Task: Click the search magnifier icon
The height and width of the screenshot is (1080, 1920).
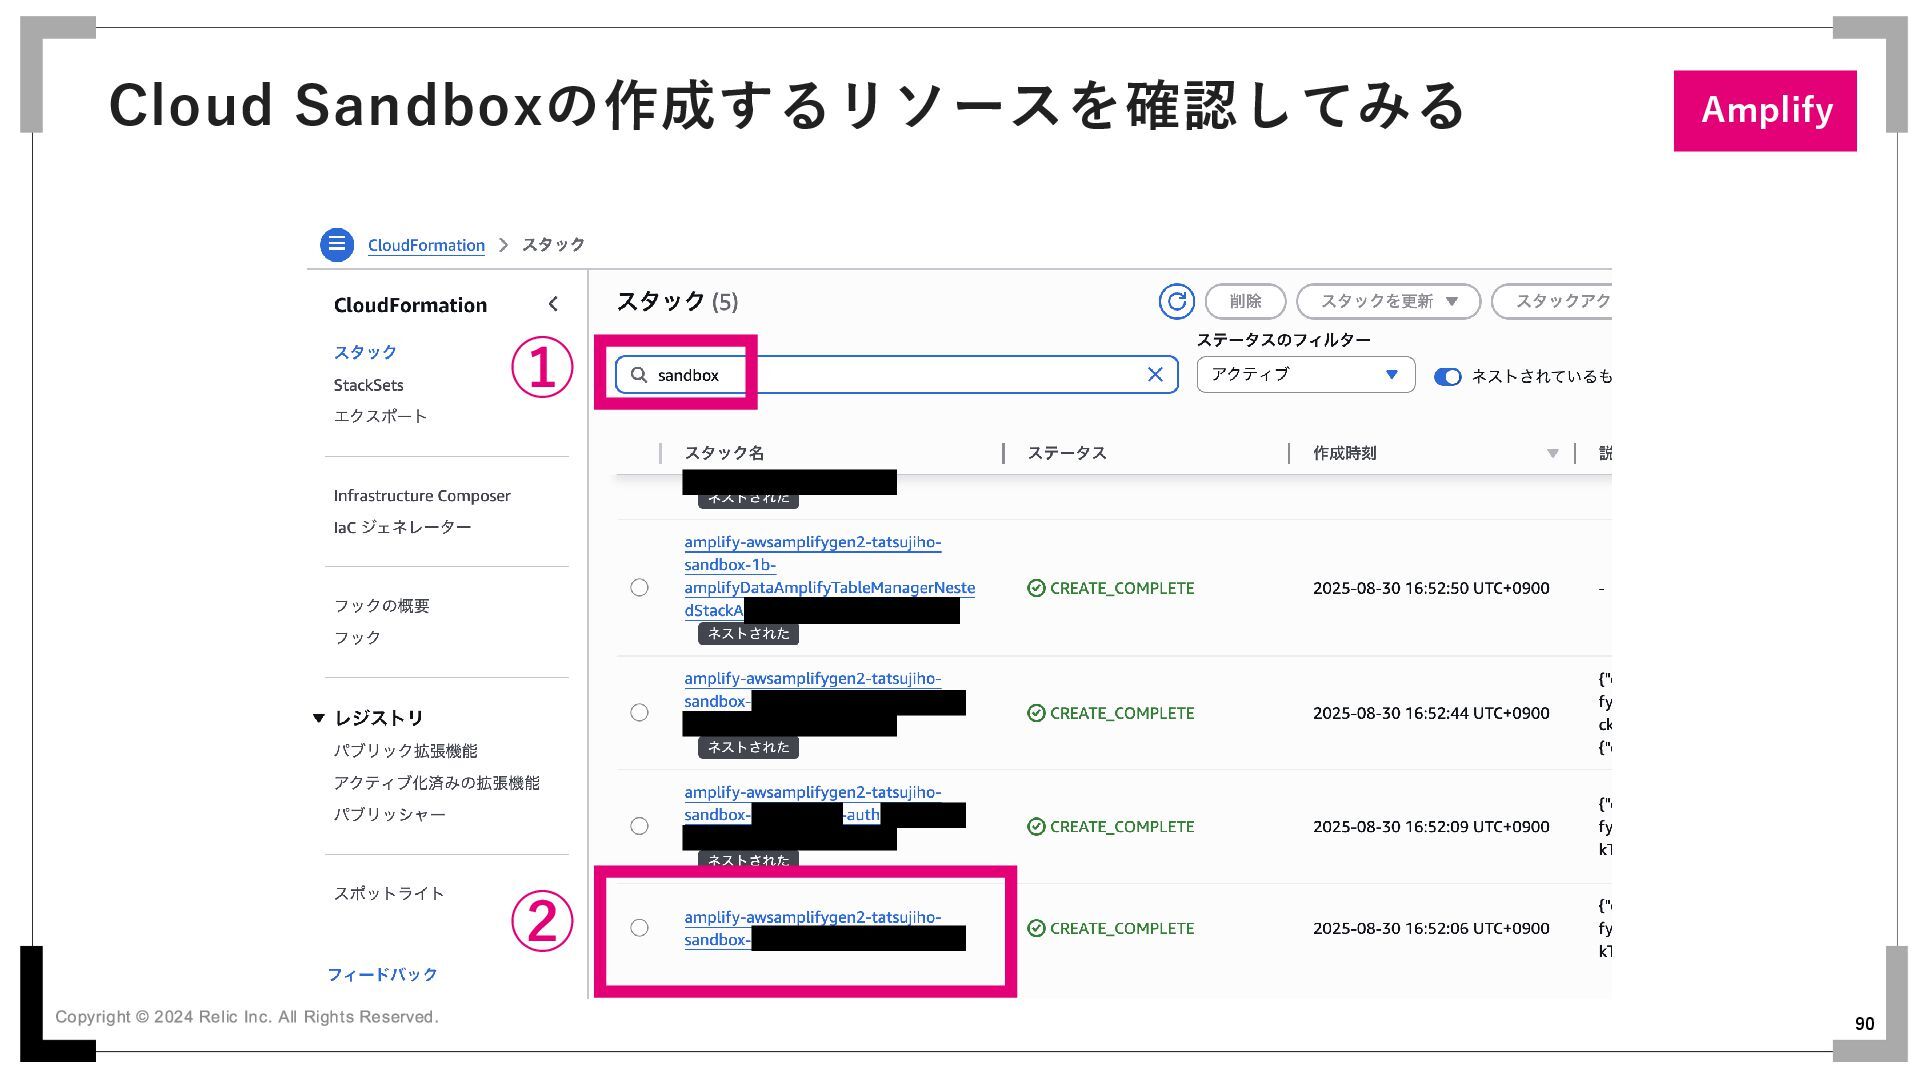Action: (639, 375)
